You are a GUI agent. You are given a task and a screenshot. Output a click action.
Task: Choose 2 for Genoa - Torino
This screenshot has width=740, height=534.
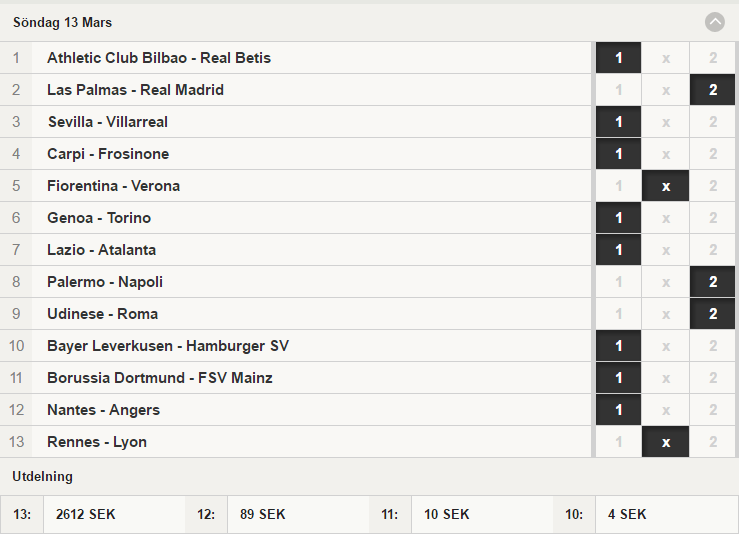point(713,218)
